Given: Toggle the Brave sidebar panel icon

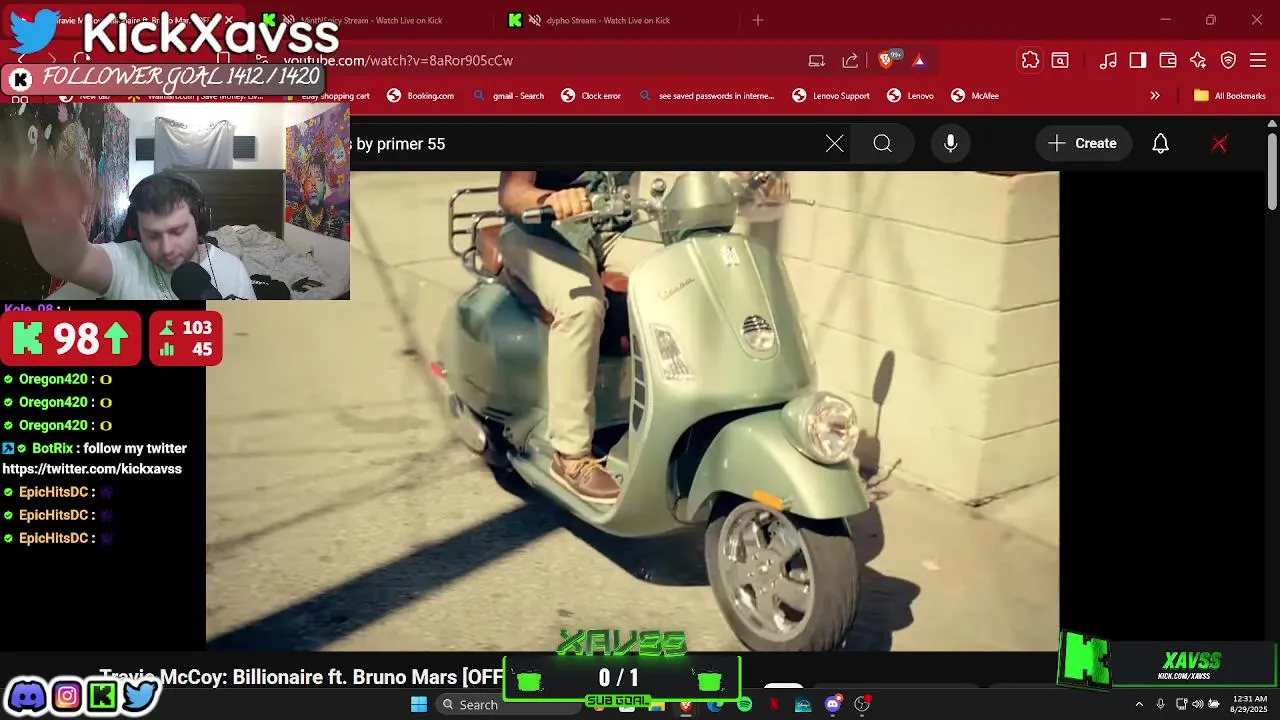Looking at the screenshot, I should click(x=1138, y=61).
